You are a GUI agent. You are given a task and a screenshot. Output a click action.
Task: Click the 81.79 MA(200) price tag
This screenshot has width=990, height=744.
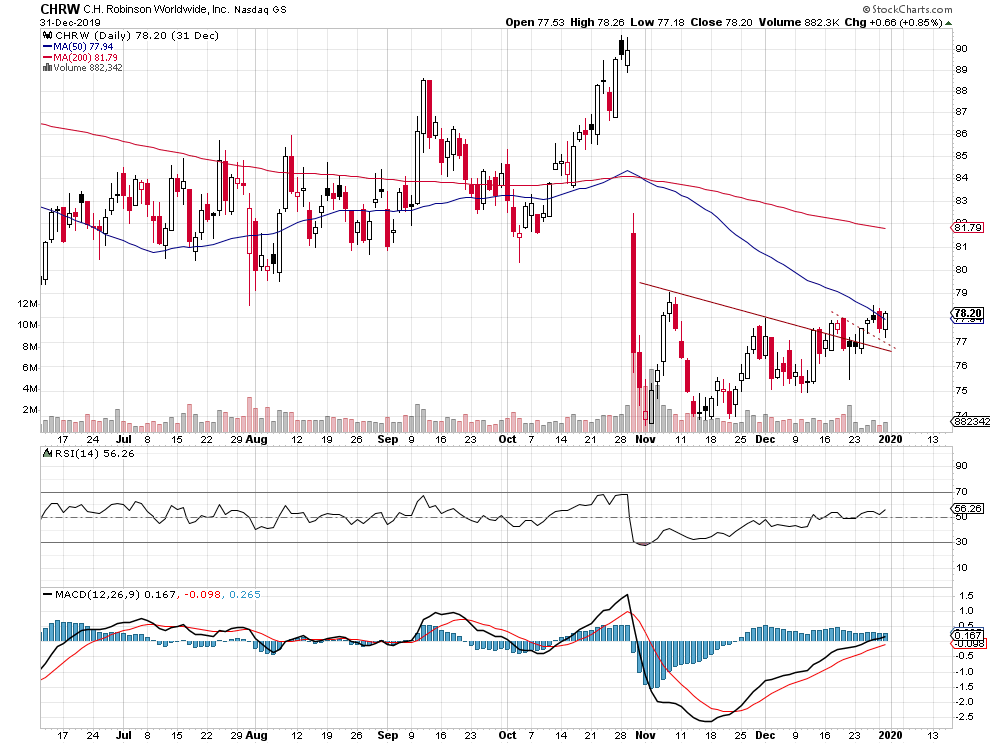tap(967, 227)
